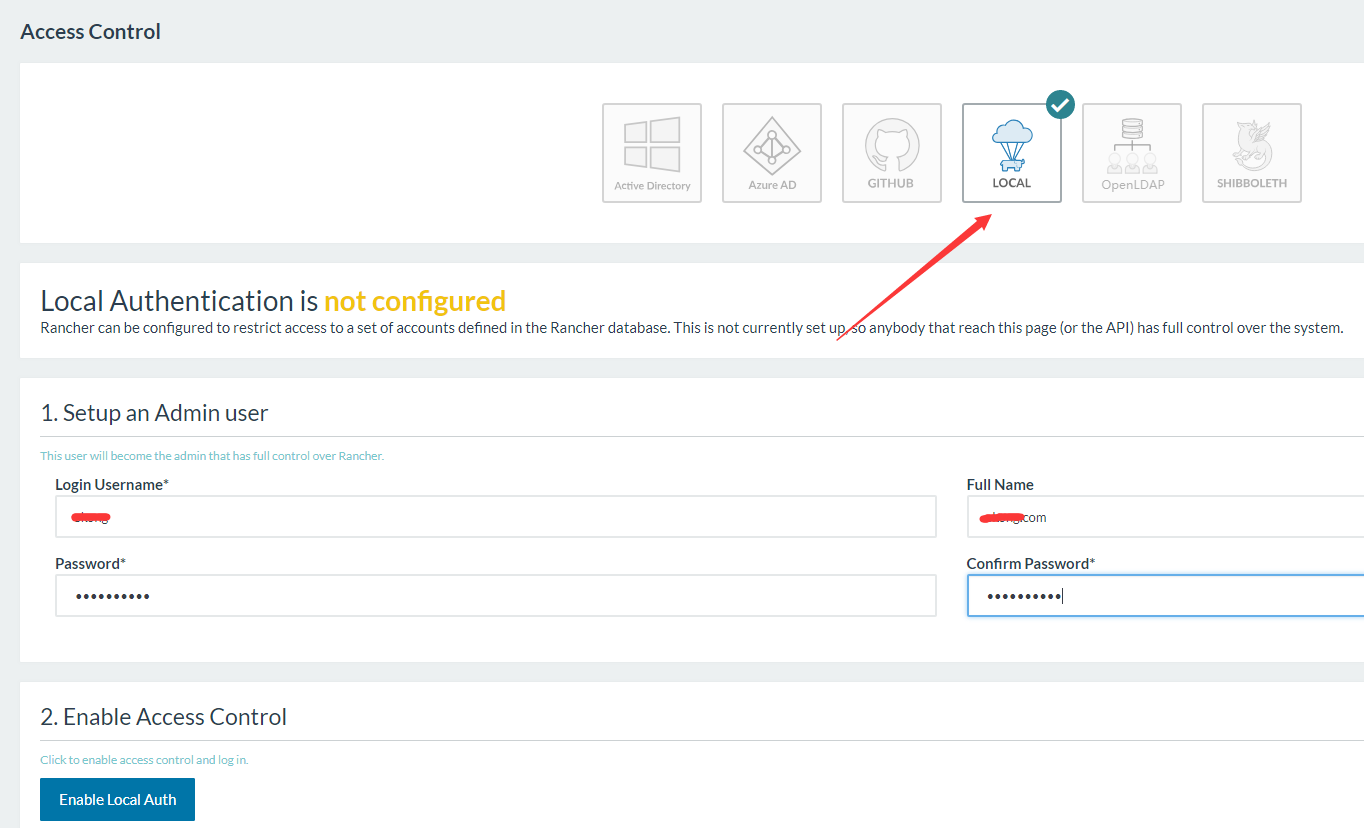Viewport: 1364px width, 828px height.
Task: Click the Access Control page heading
Action: point(90,31)
